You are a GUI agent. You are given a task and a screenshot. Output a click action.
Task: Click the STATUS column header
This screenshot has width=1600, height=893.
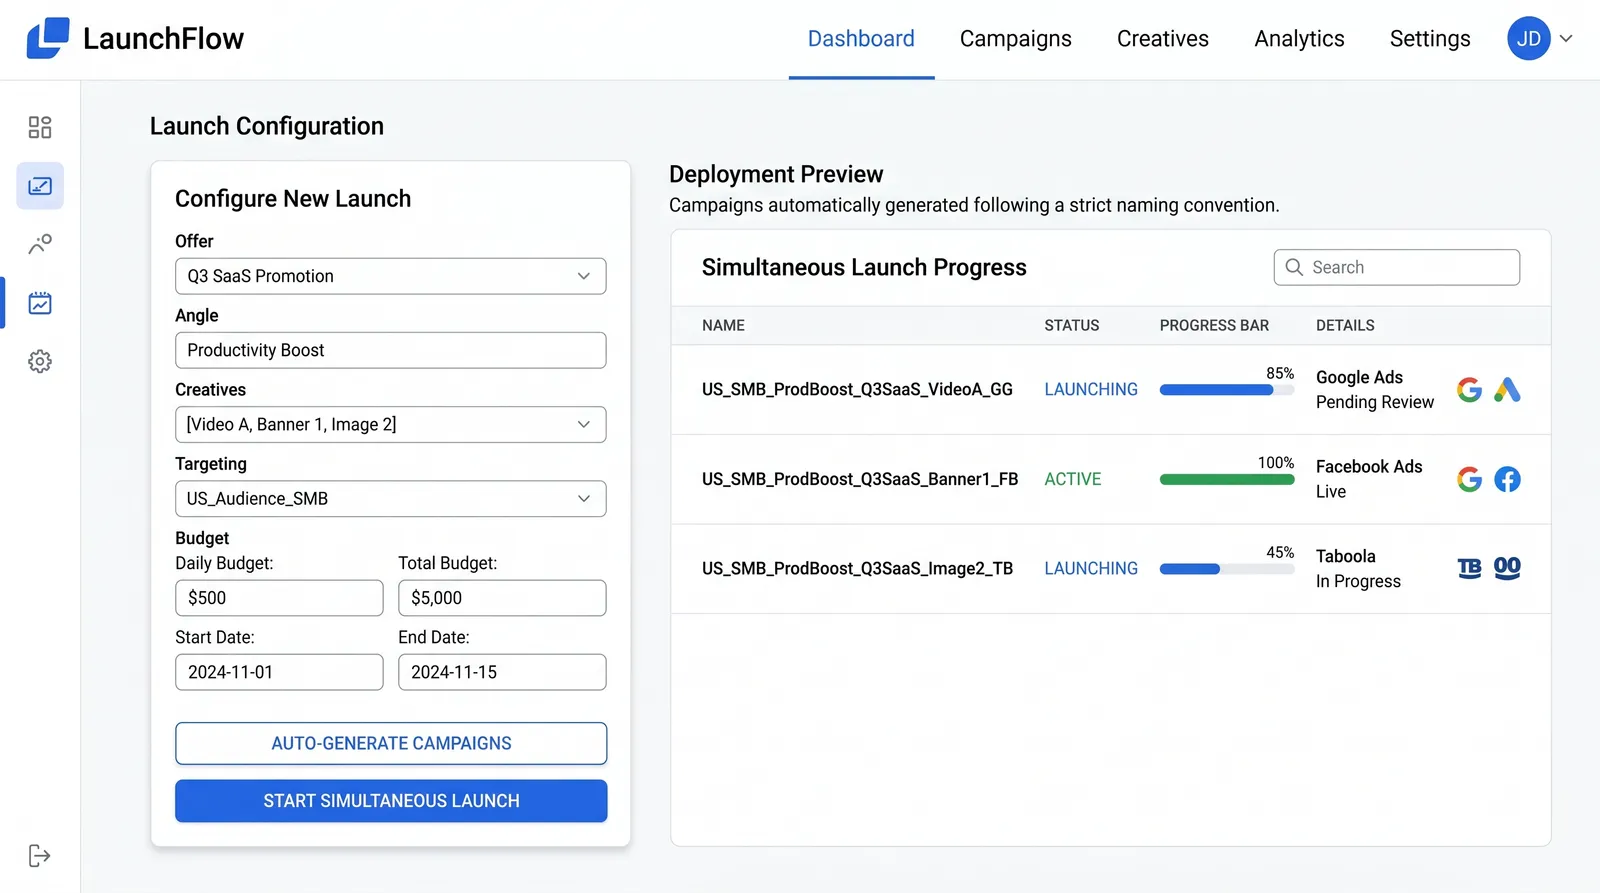click(1072, 325)
